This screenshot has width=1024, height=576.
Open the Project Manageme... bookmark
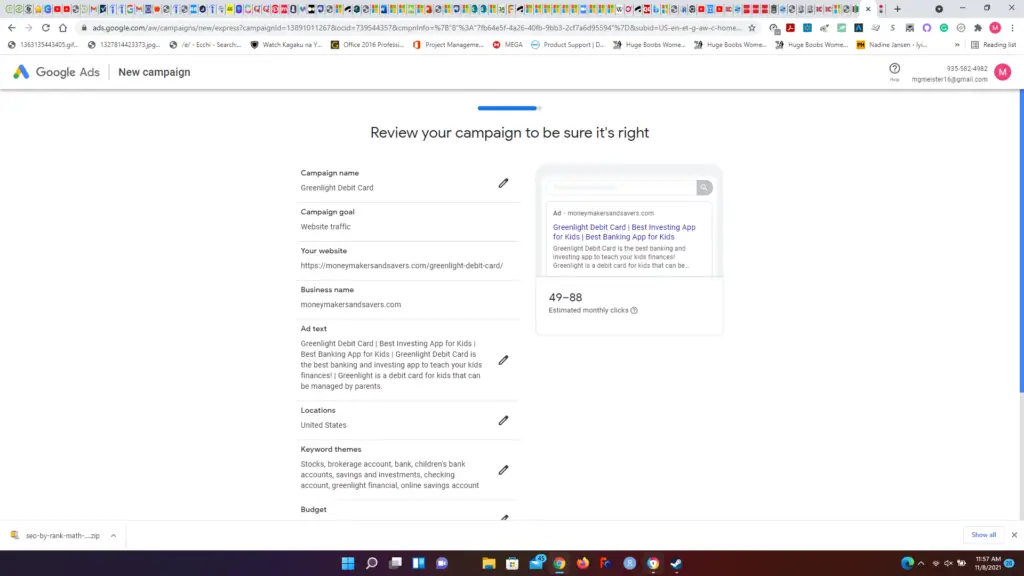pos(449,45)
